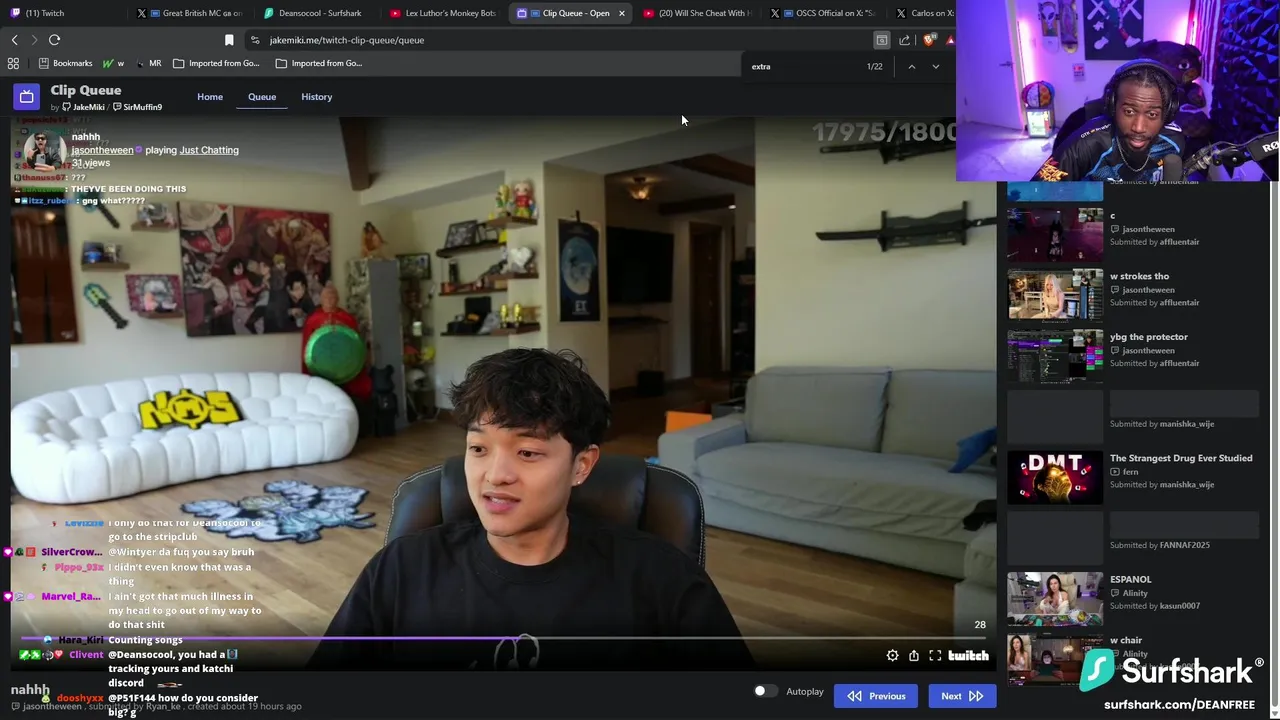Open SirMuffin9 author link
The height and width of the screenshot is (720, 1280).
tap(137, 107)
